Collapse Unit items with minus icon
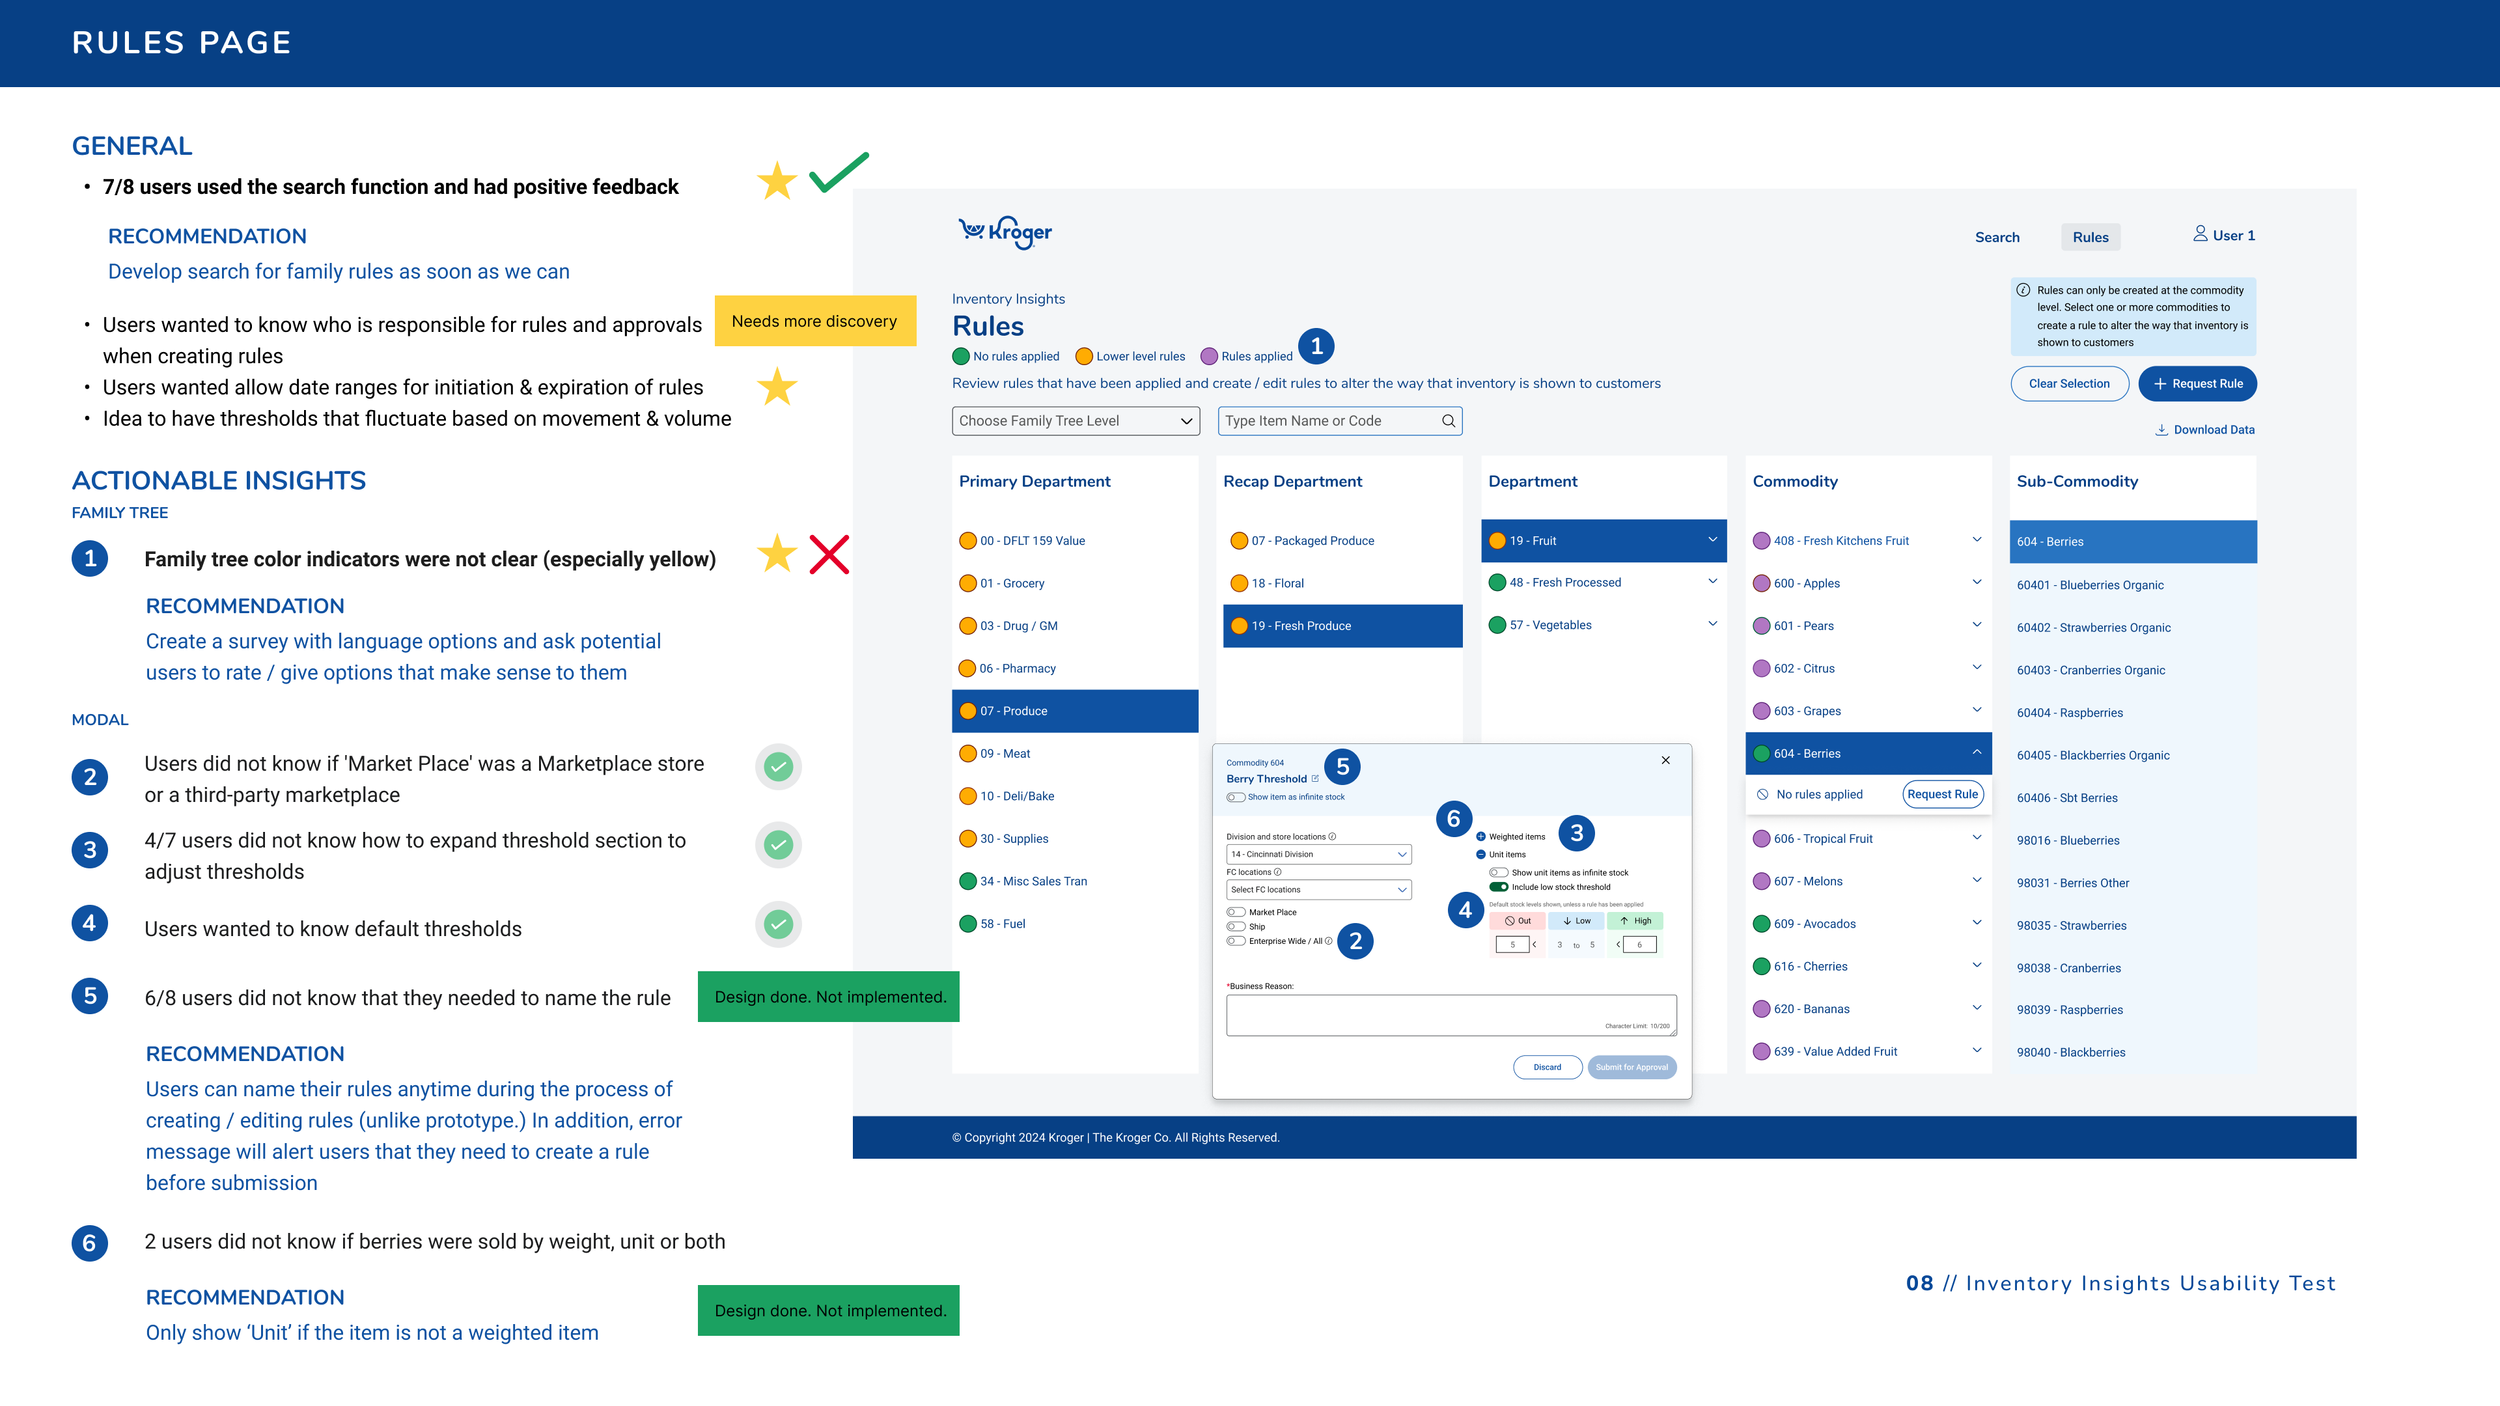2500x1406 pixels. pos(1481,855)
